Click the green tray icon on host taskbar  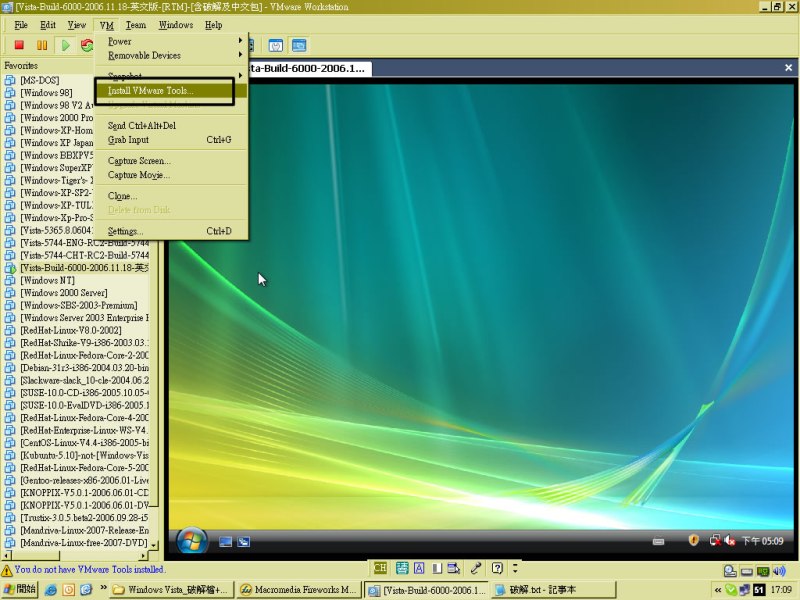click(x=731, y=590)
